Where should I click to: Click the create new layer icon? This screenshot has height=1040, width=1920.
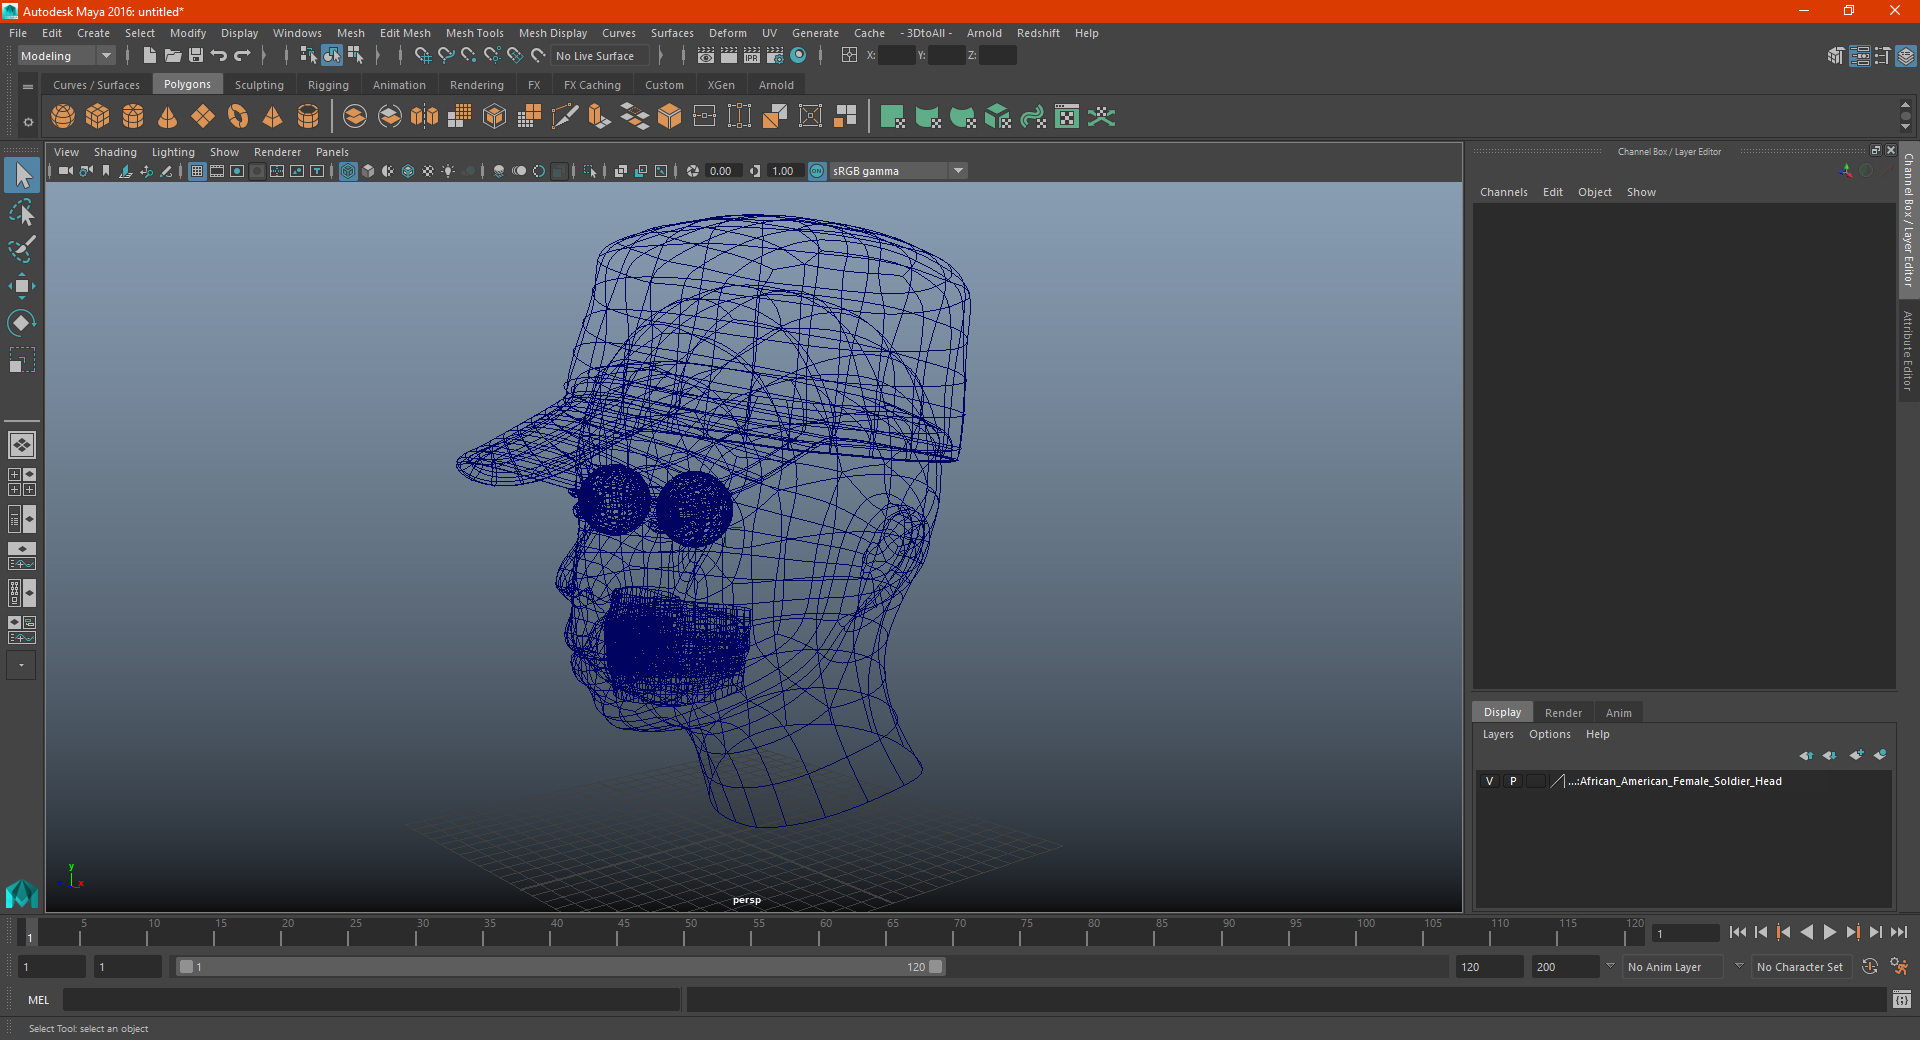pos(1857,755)
